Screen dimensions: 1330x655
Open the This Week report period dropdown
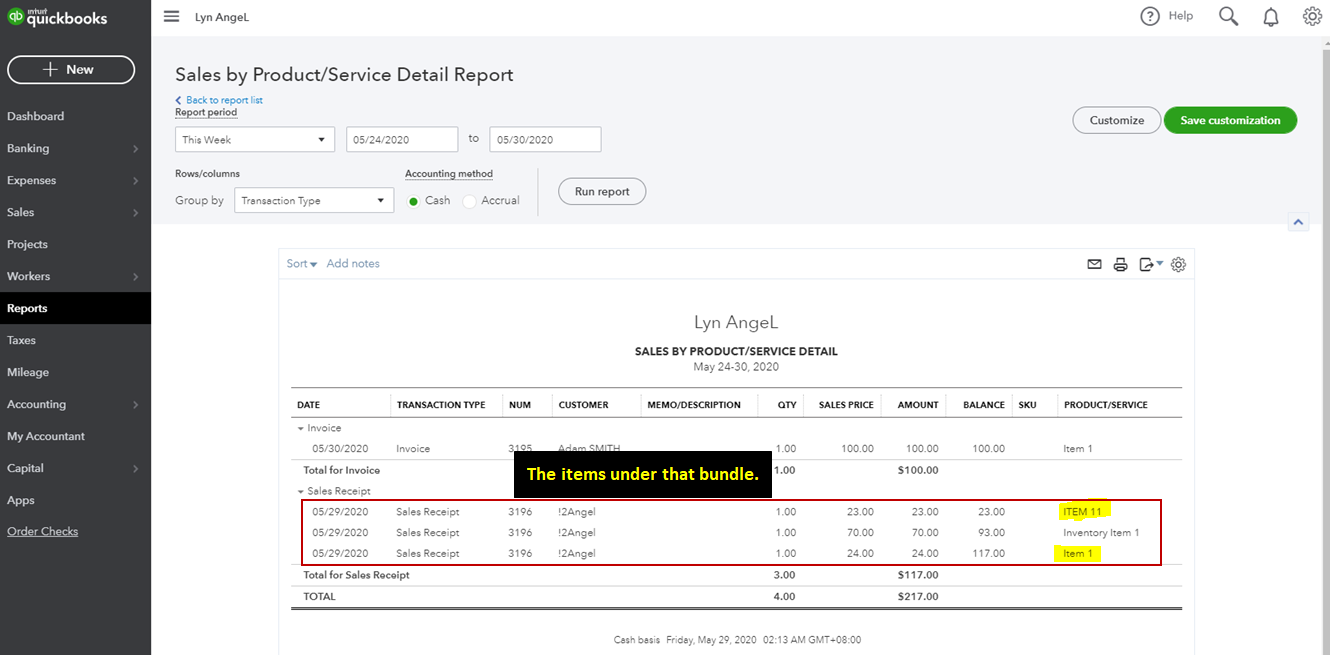click(x=254, y=139)
